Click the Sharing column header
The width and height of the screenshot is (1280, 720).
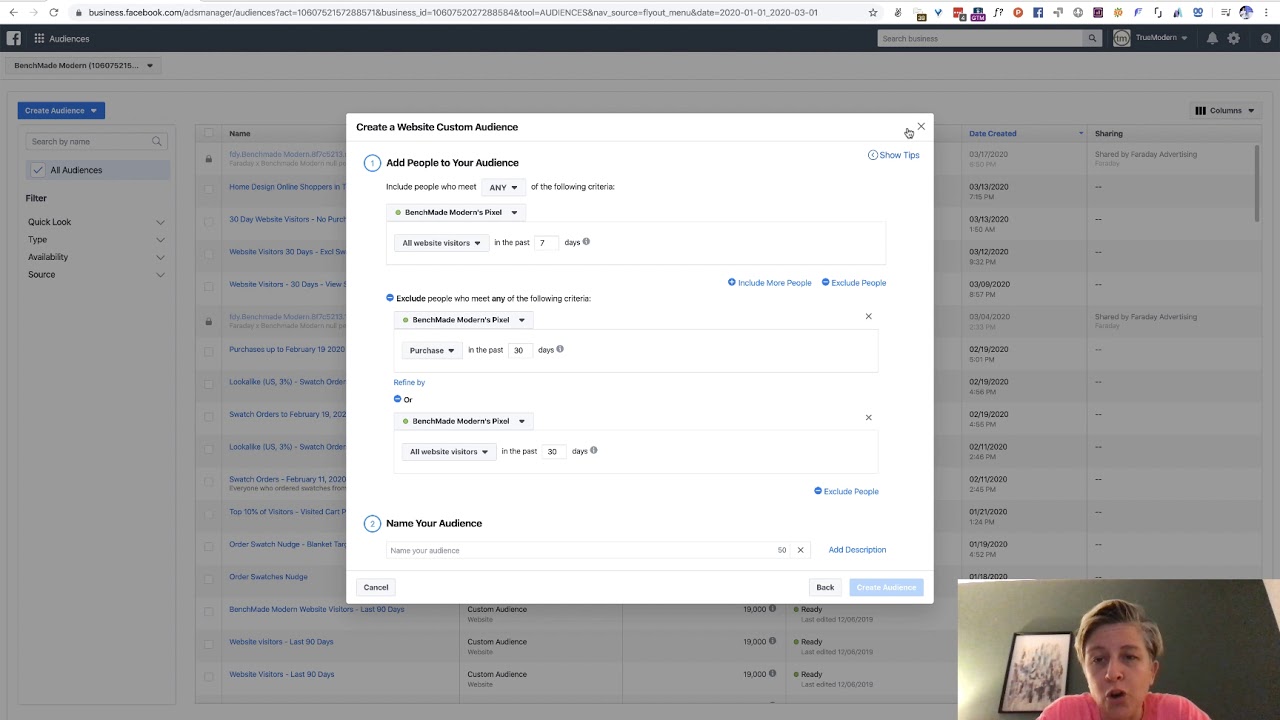pyautogui.click(x=1108, y=133)
